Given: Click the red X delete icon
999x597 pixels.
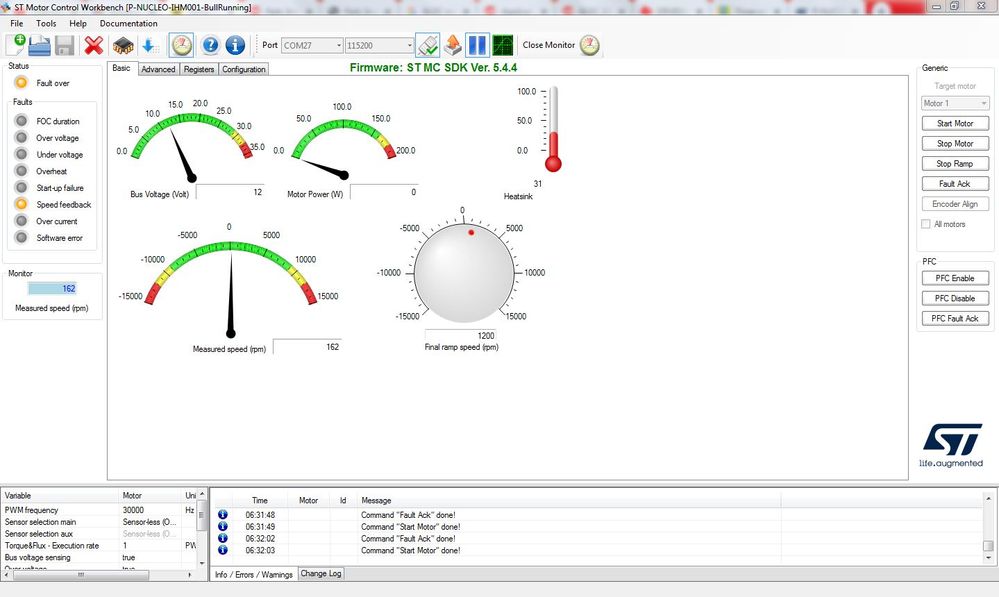Looking at the screenshot, I should click(x=94, y=45).
